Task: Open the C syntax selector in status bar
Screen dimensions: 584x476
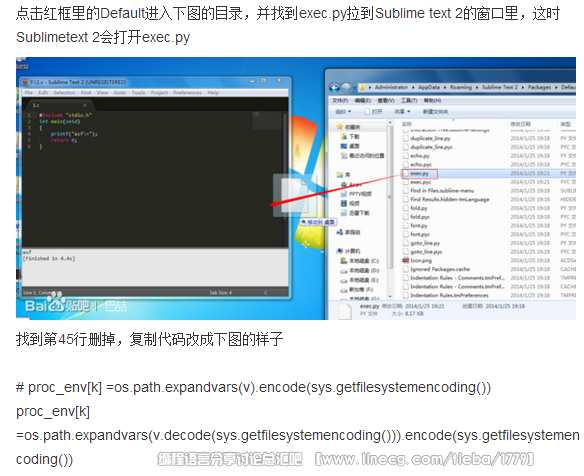Action: click(x=266, y=293)
